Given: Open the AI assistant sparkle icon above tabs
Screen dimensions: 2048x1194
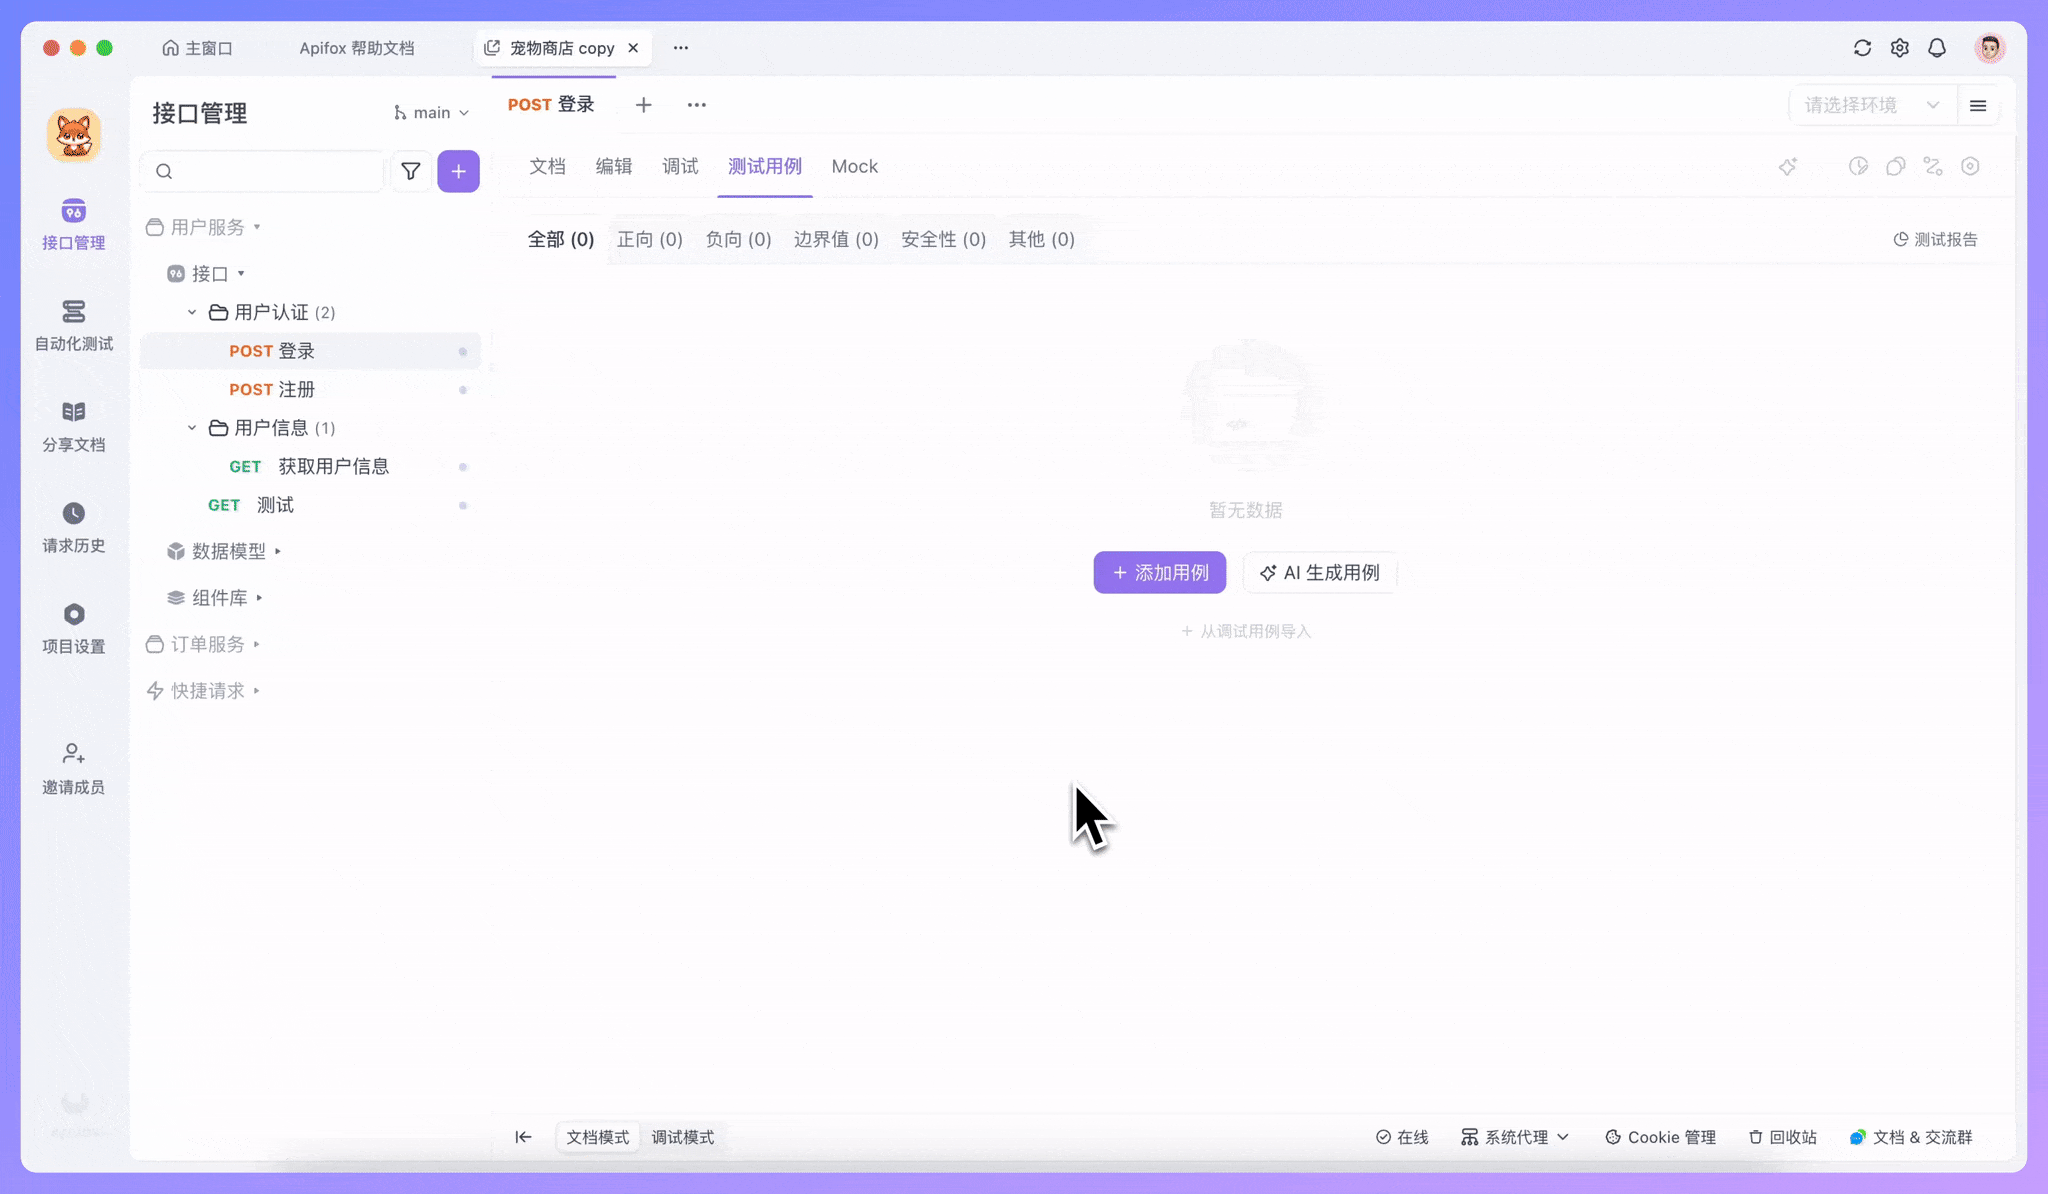Looking at the screenshot, I should click(1789, 166).
